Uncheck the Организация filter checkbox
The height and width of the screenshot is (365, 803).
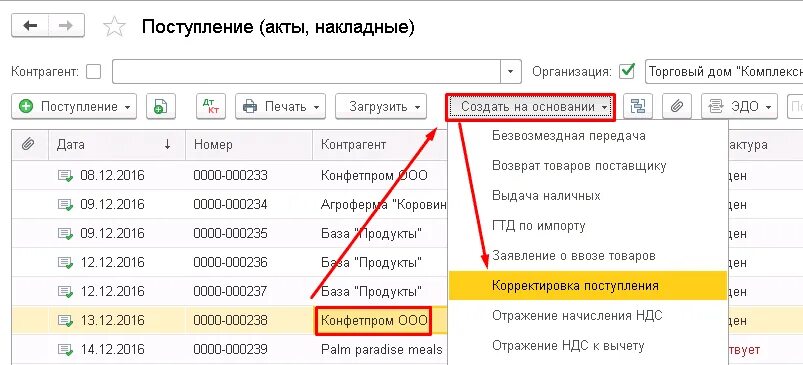(x=627, y=72)
